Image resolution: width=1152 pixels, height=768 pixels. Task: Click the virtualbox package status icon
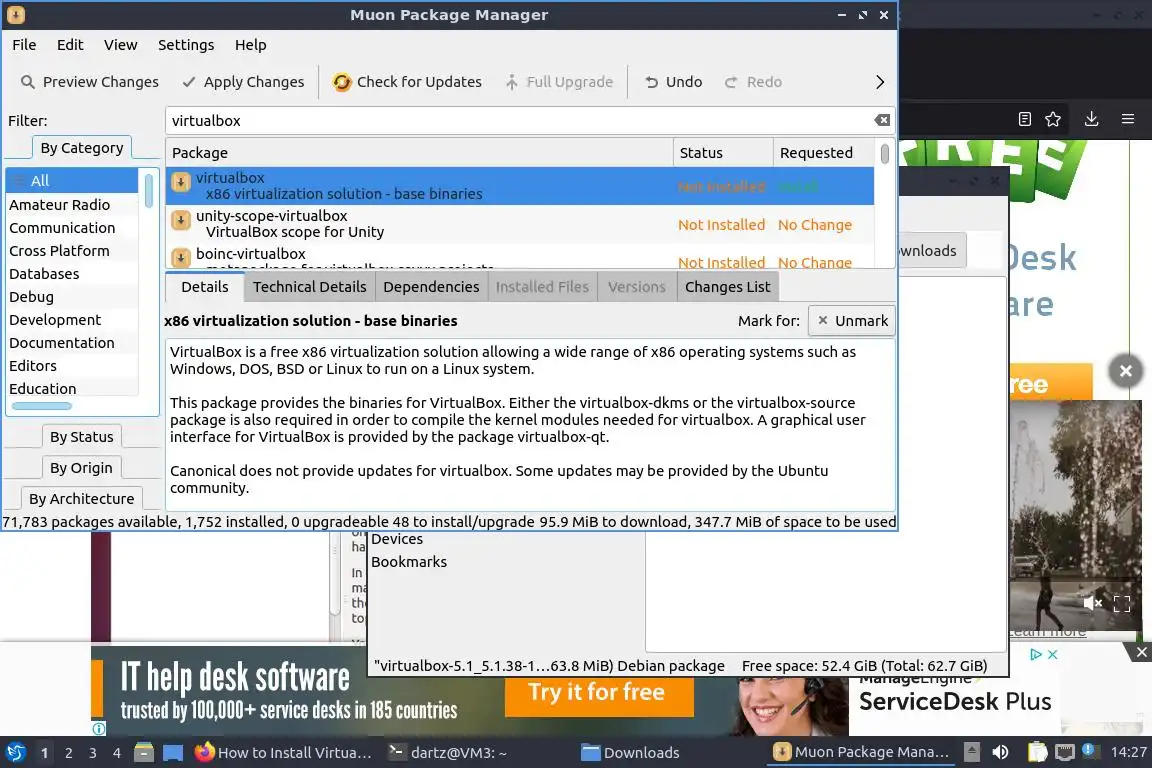[181, 182]
